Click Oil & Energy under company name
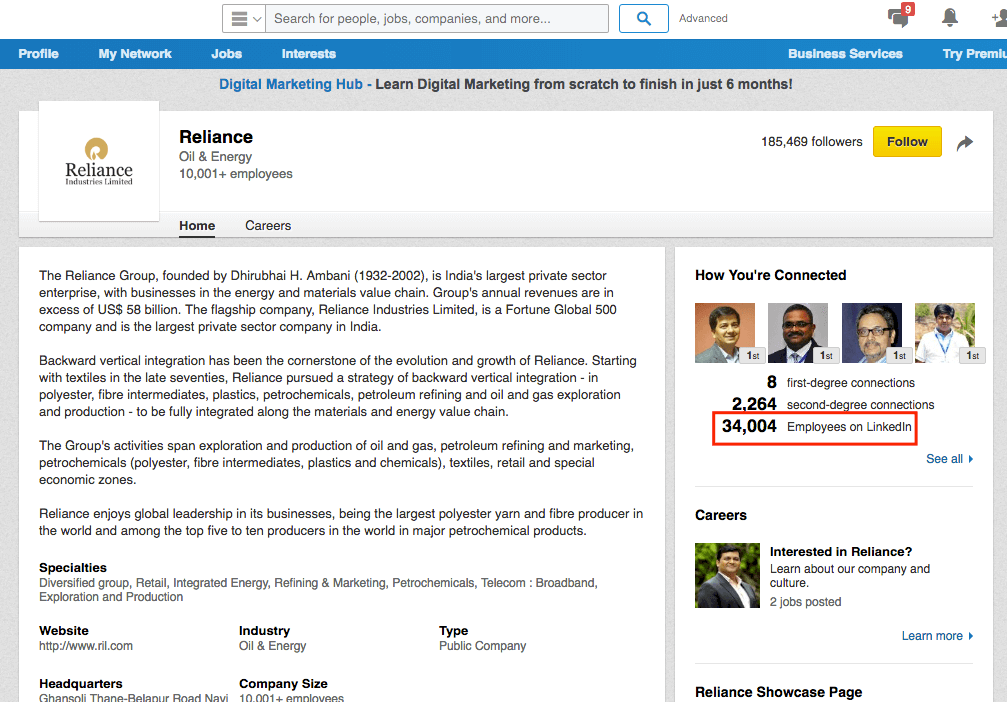The image size is (1007, 702). pos(215,157)
